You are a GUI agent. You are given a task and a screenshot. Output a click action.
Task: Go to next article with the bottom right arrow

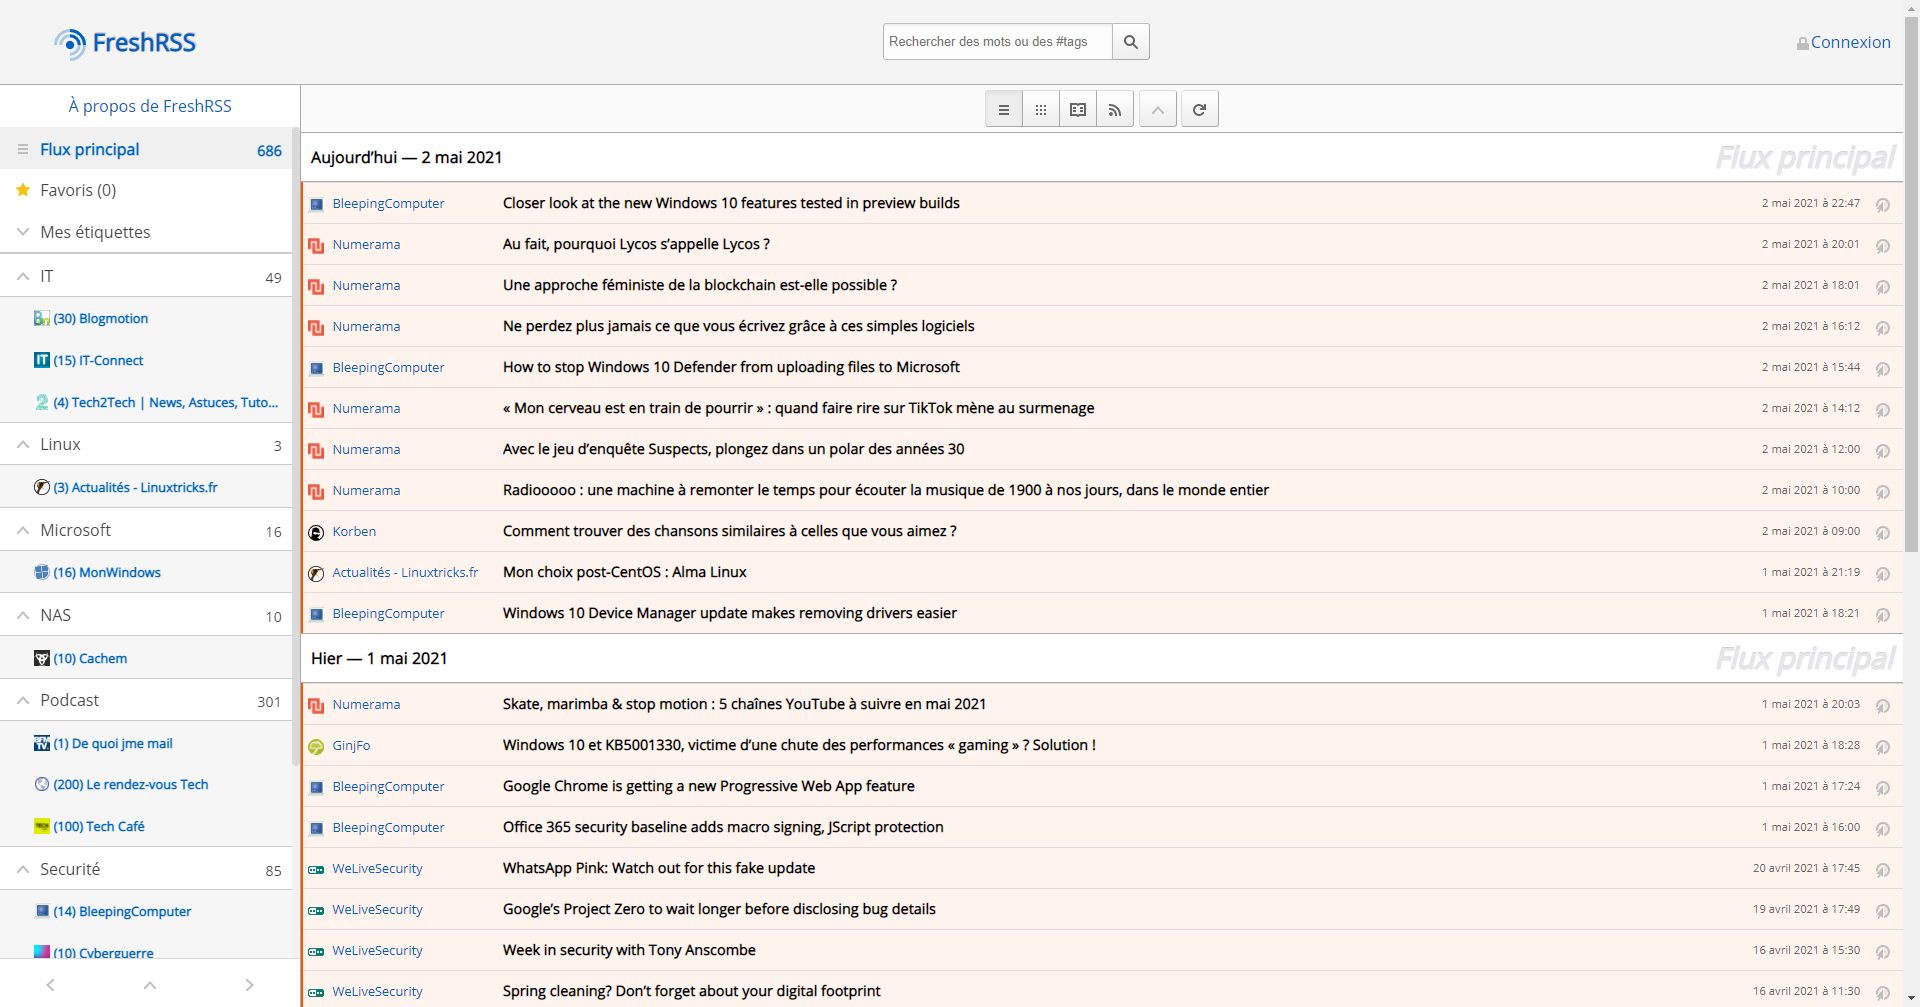coord(249,985)
